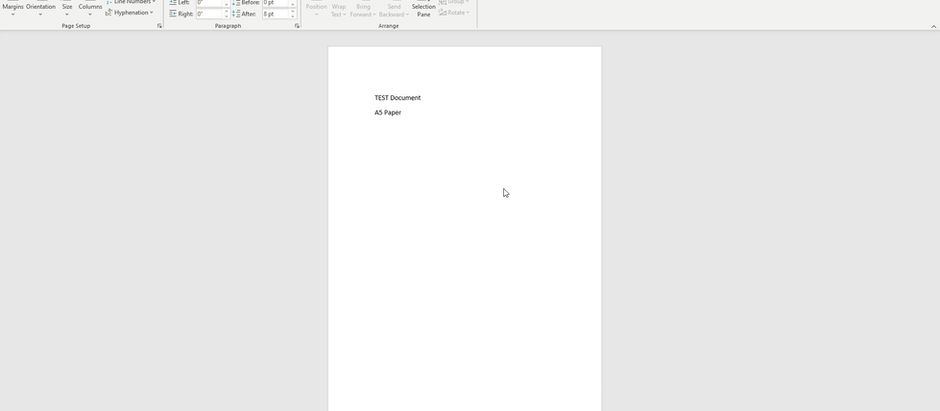
Task: Click the Left indent input field
Action: (x=209, y=2)
